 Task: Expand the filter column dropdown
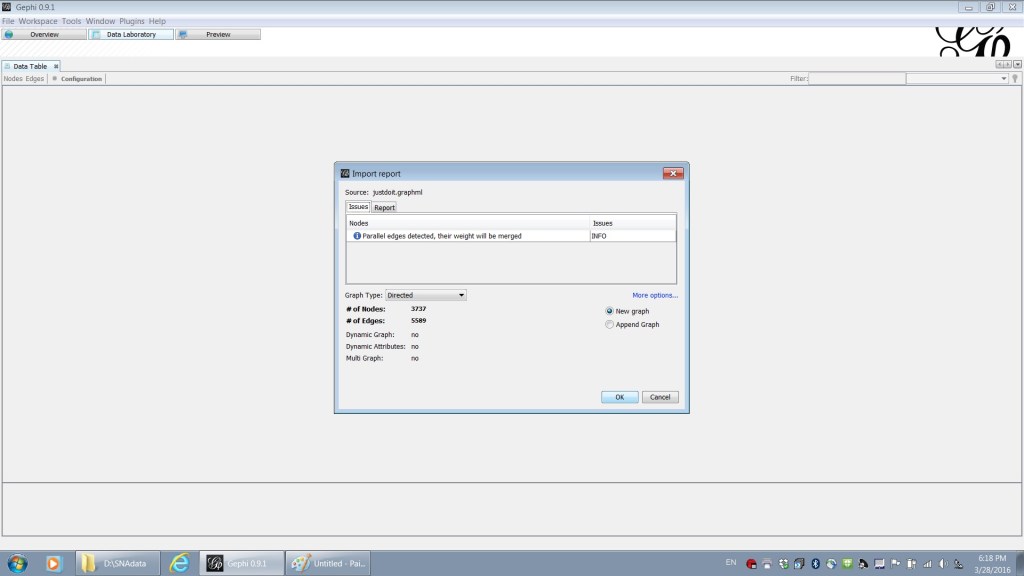[1004, 78]
